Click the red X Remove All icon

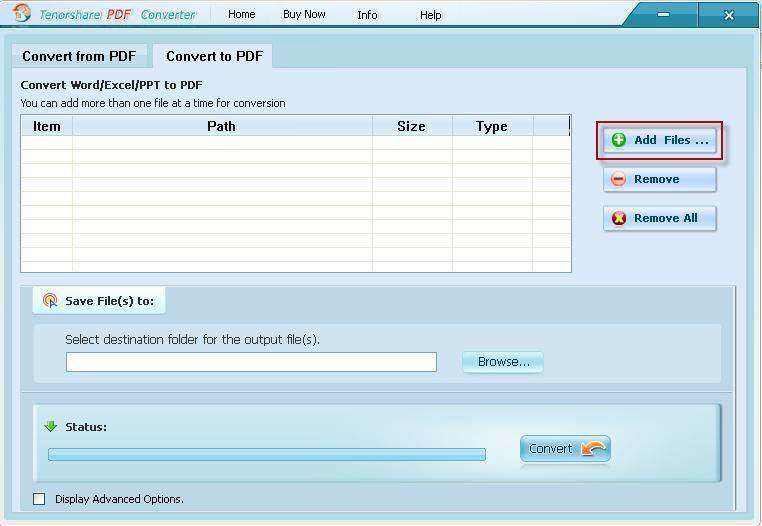[618, 218]
